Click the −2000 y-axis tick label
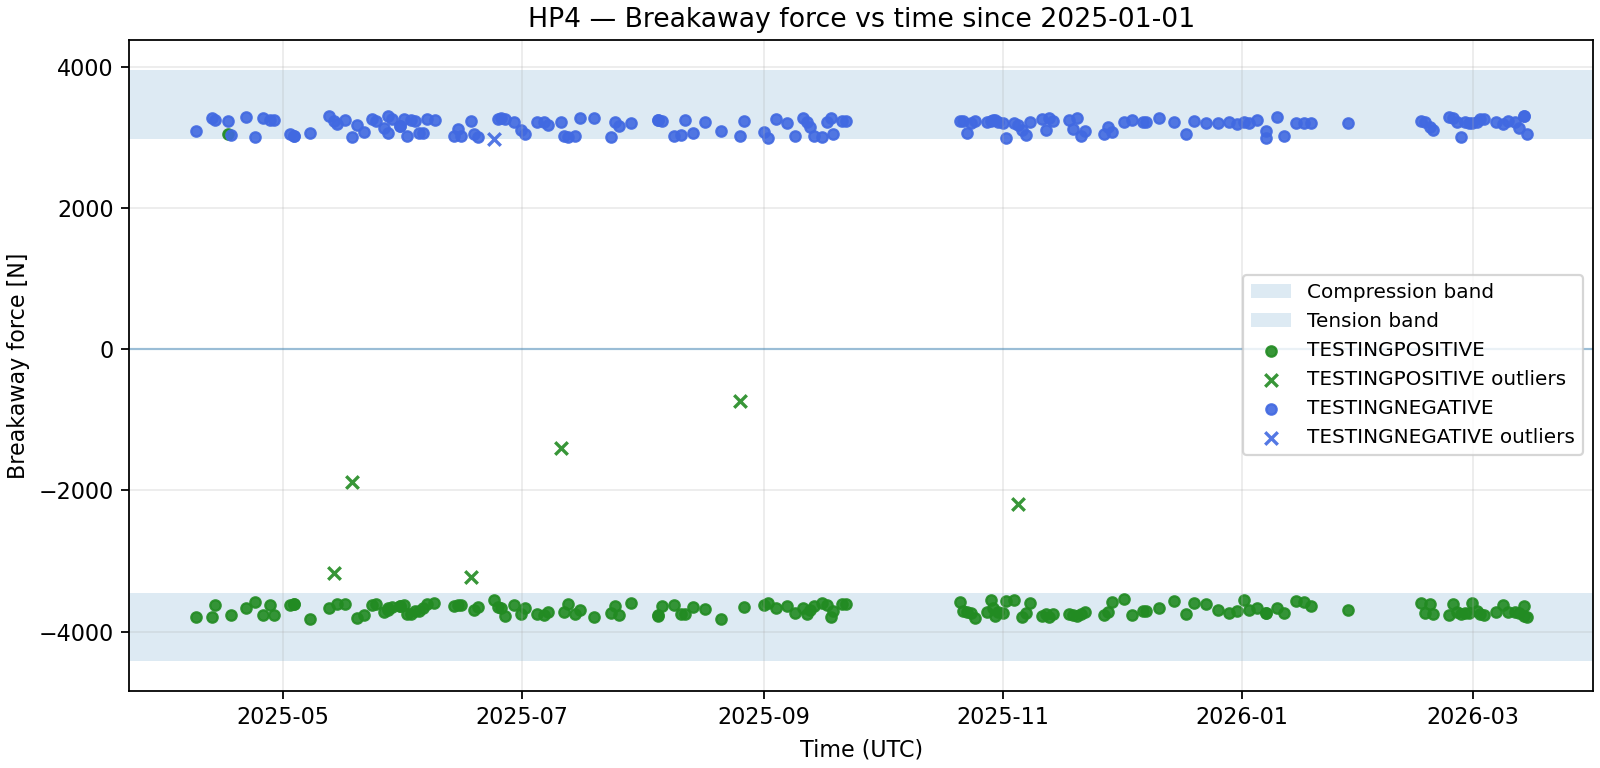Viewport: 1600px width, 768px height. point(78,491)
